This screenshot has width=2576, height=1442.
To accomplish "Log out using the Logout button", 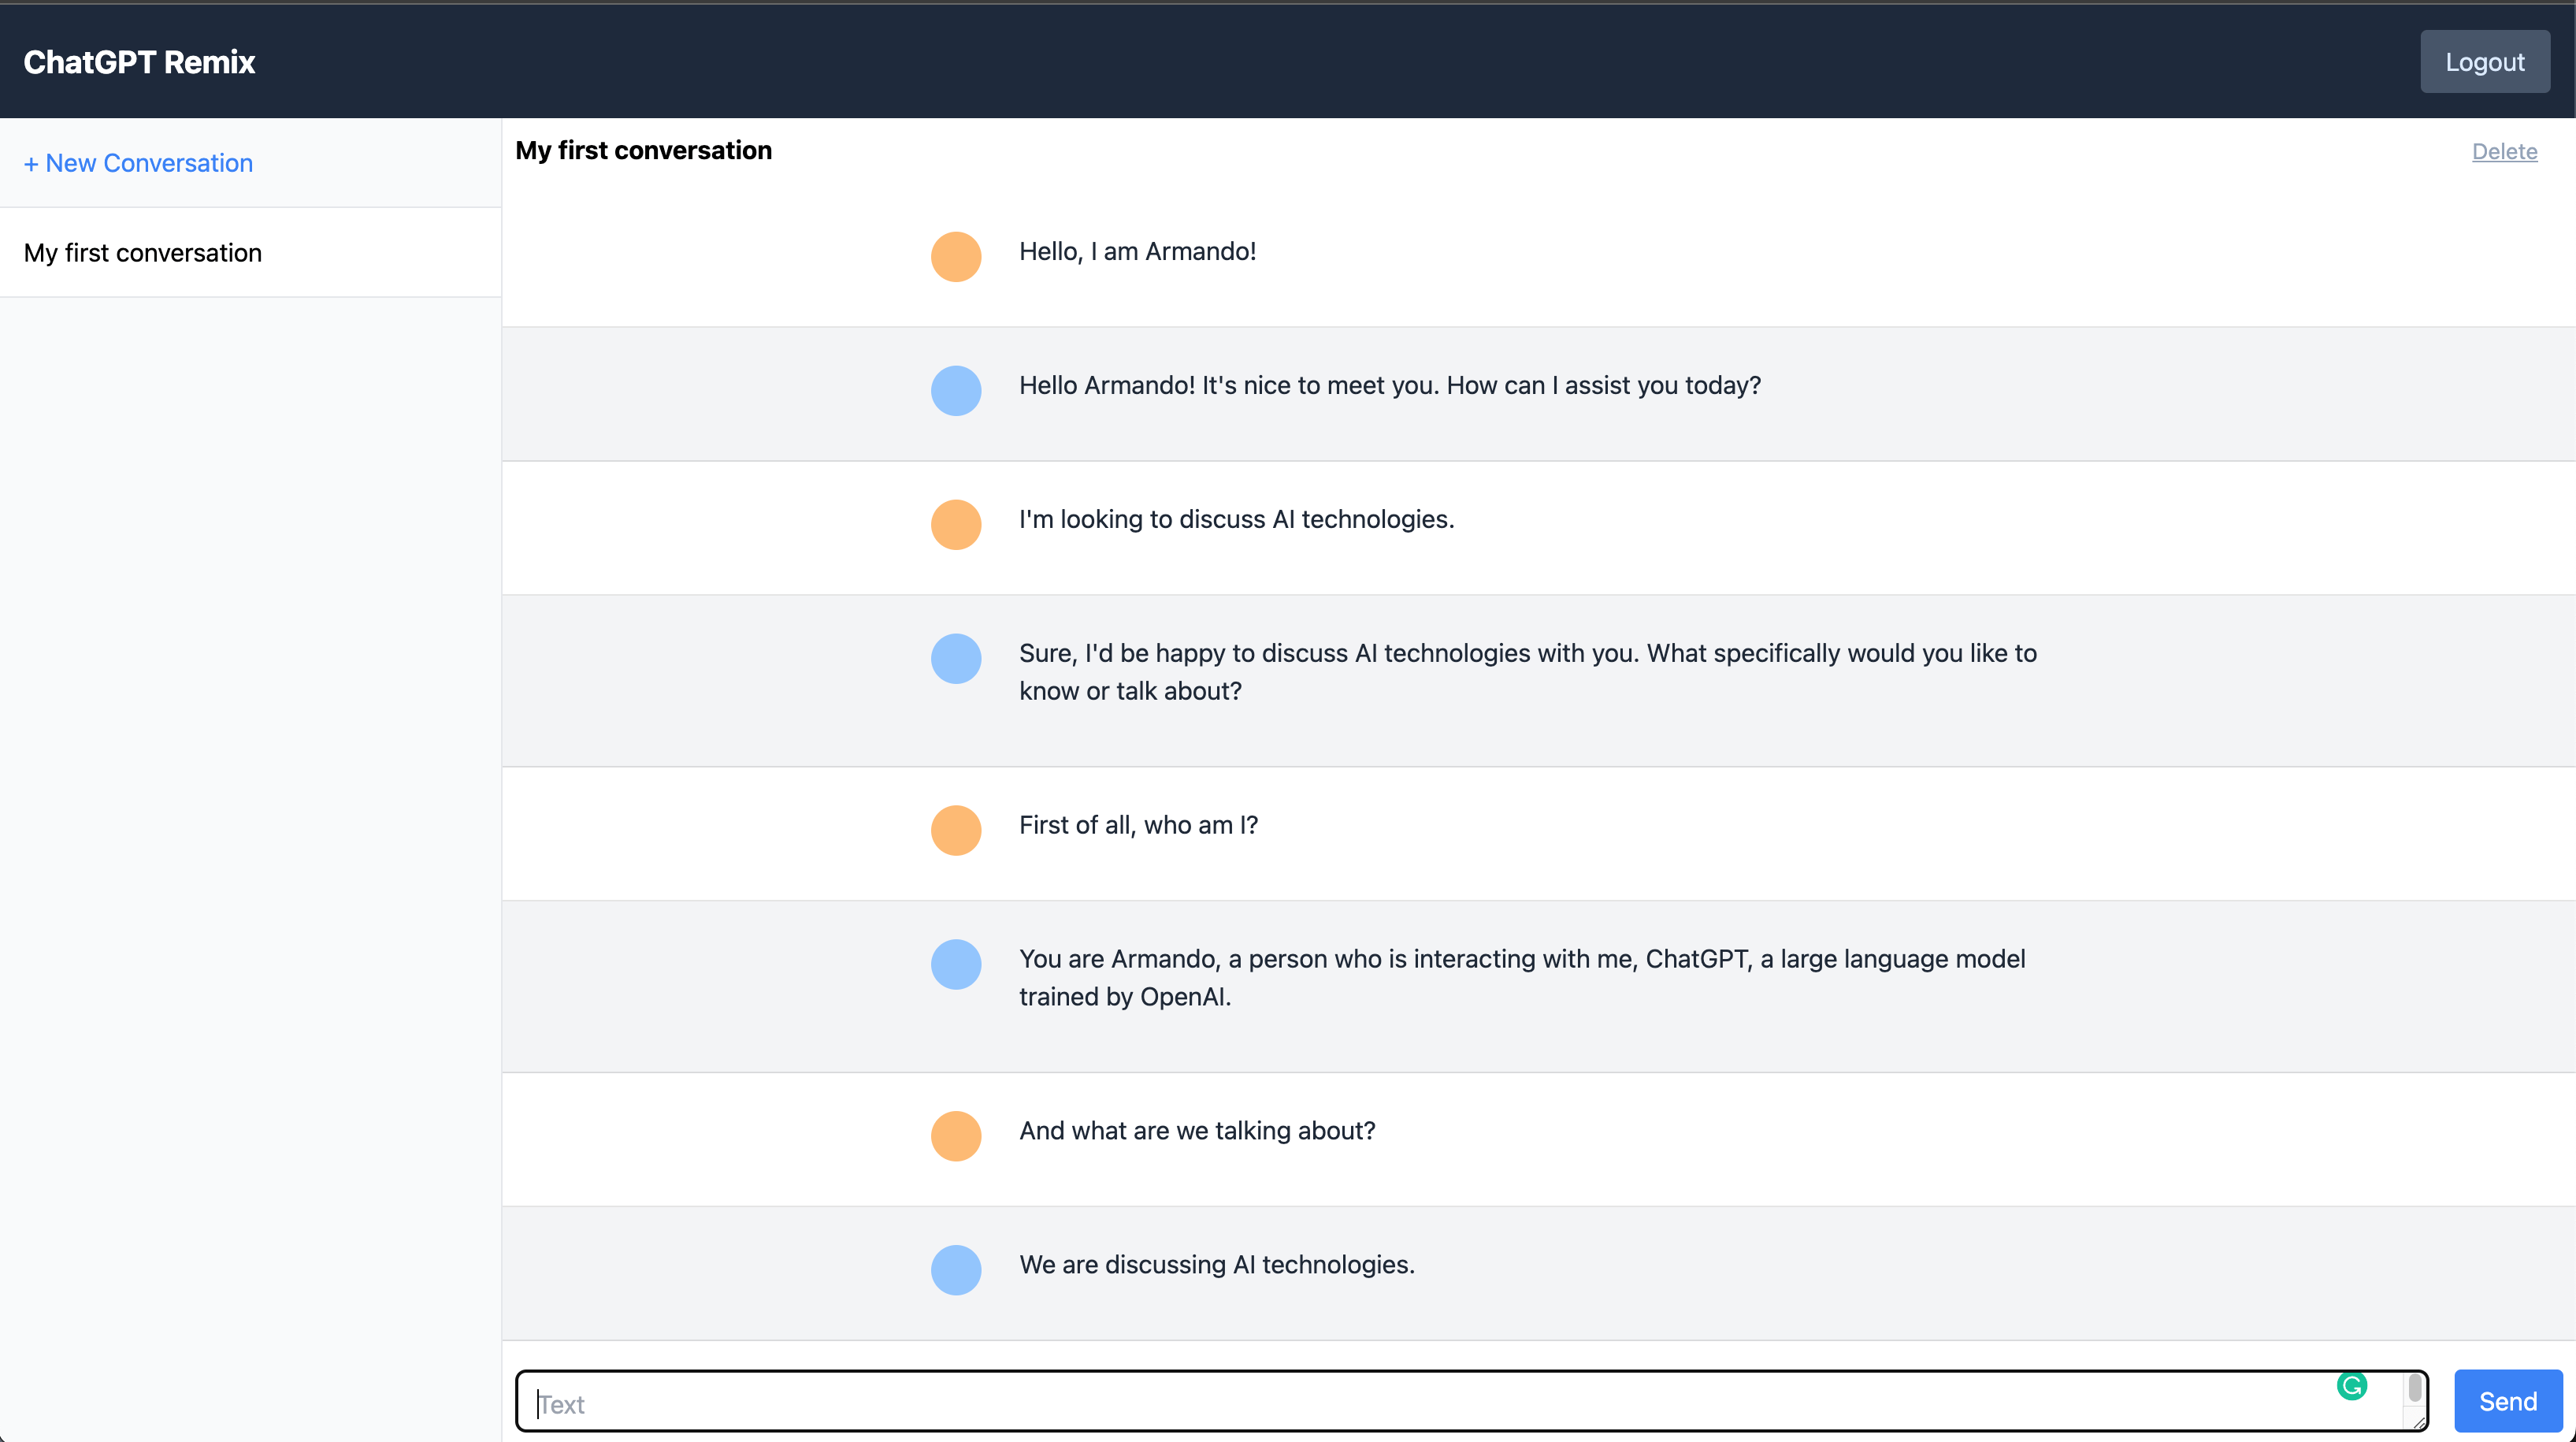I will [2484, 62].
